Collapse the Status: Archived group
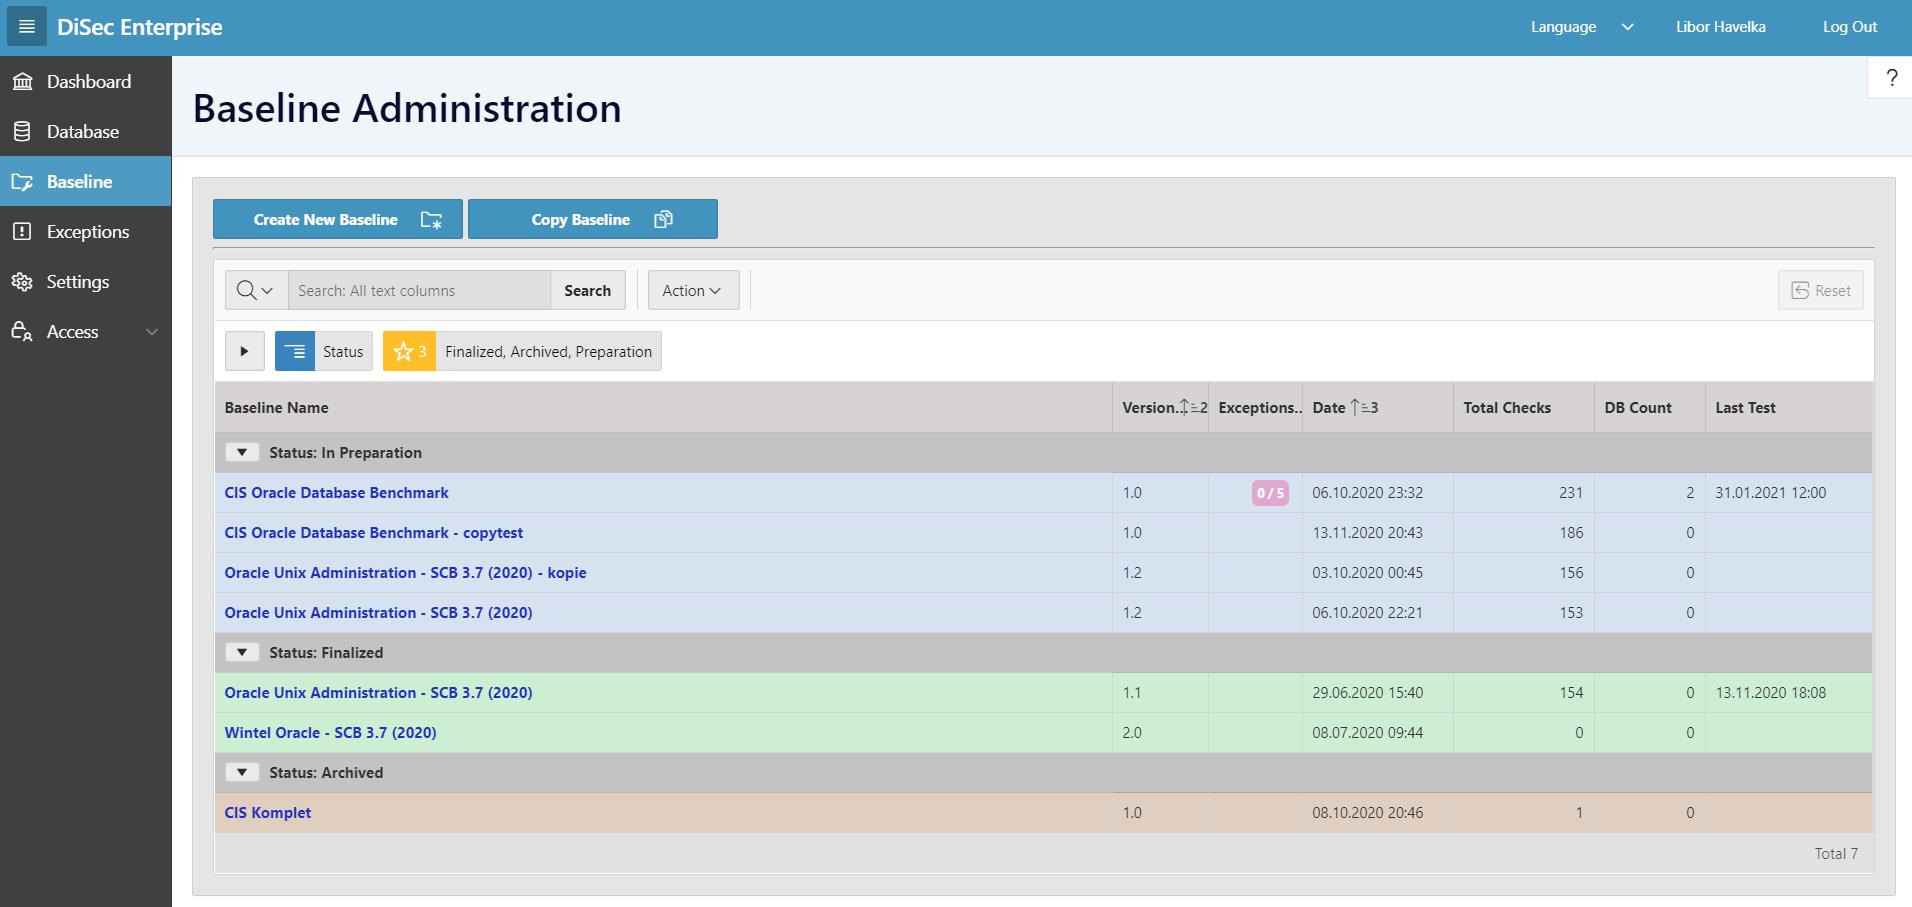The width and height of the screenshot is (1912, 907). pos(241,773)
